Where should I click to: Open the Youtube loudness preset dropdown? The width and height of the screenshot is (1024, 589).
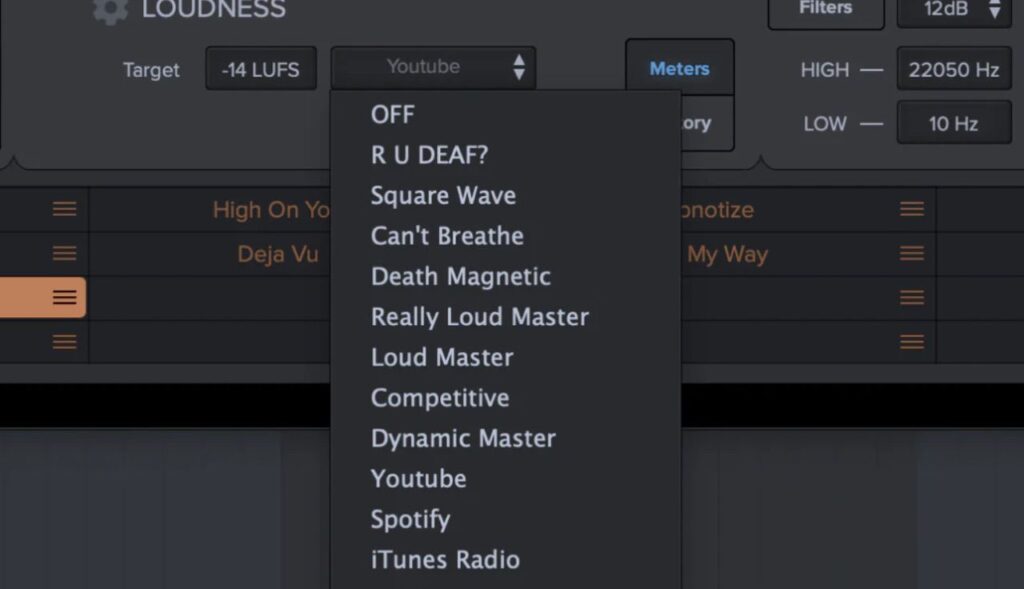click(x=433, y=68)
